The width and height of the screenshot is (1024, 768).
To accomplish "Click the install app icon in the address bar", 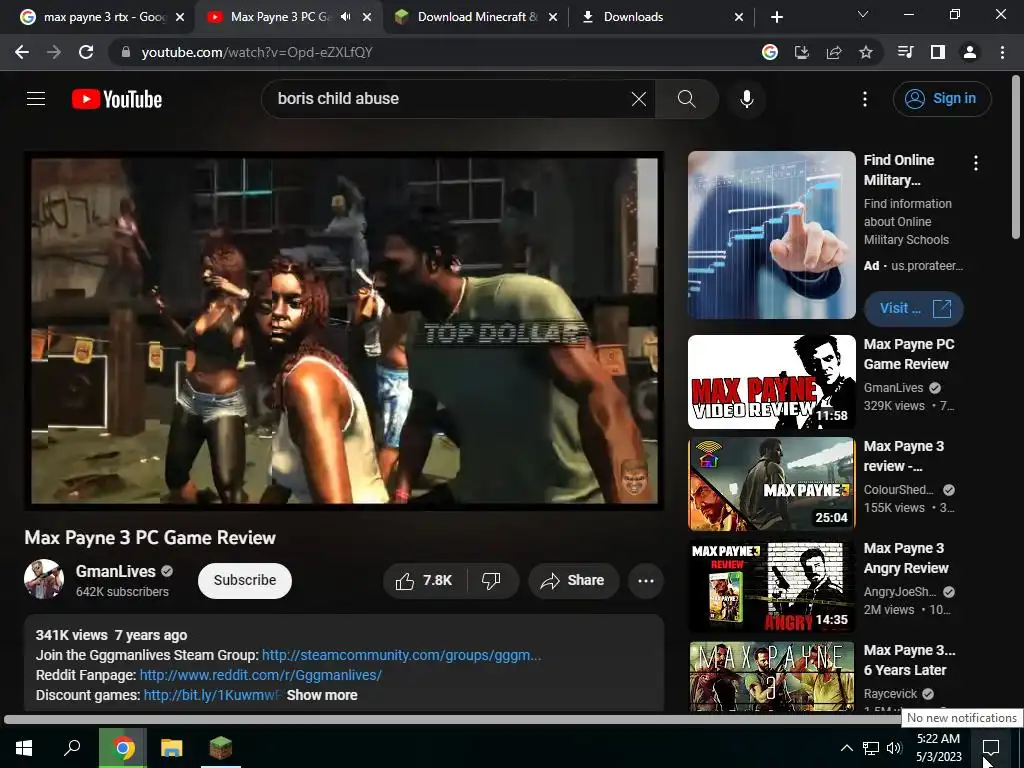I will click(x=801, y=52).
